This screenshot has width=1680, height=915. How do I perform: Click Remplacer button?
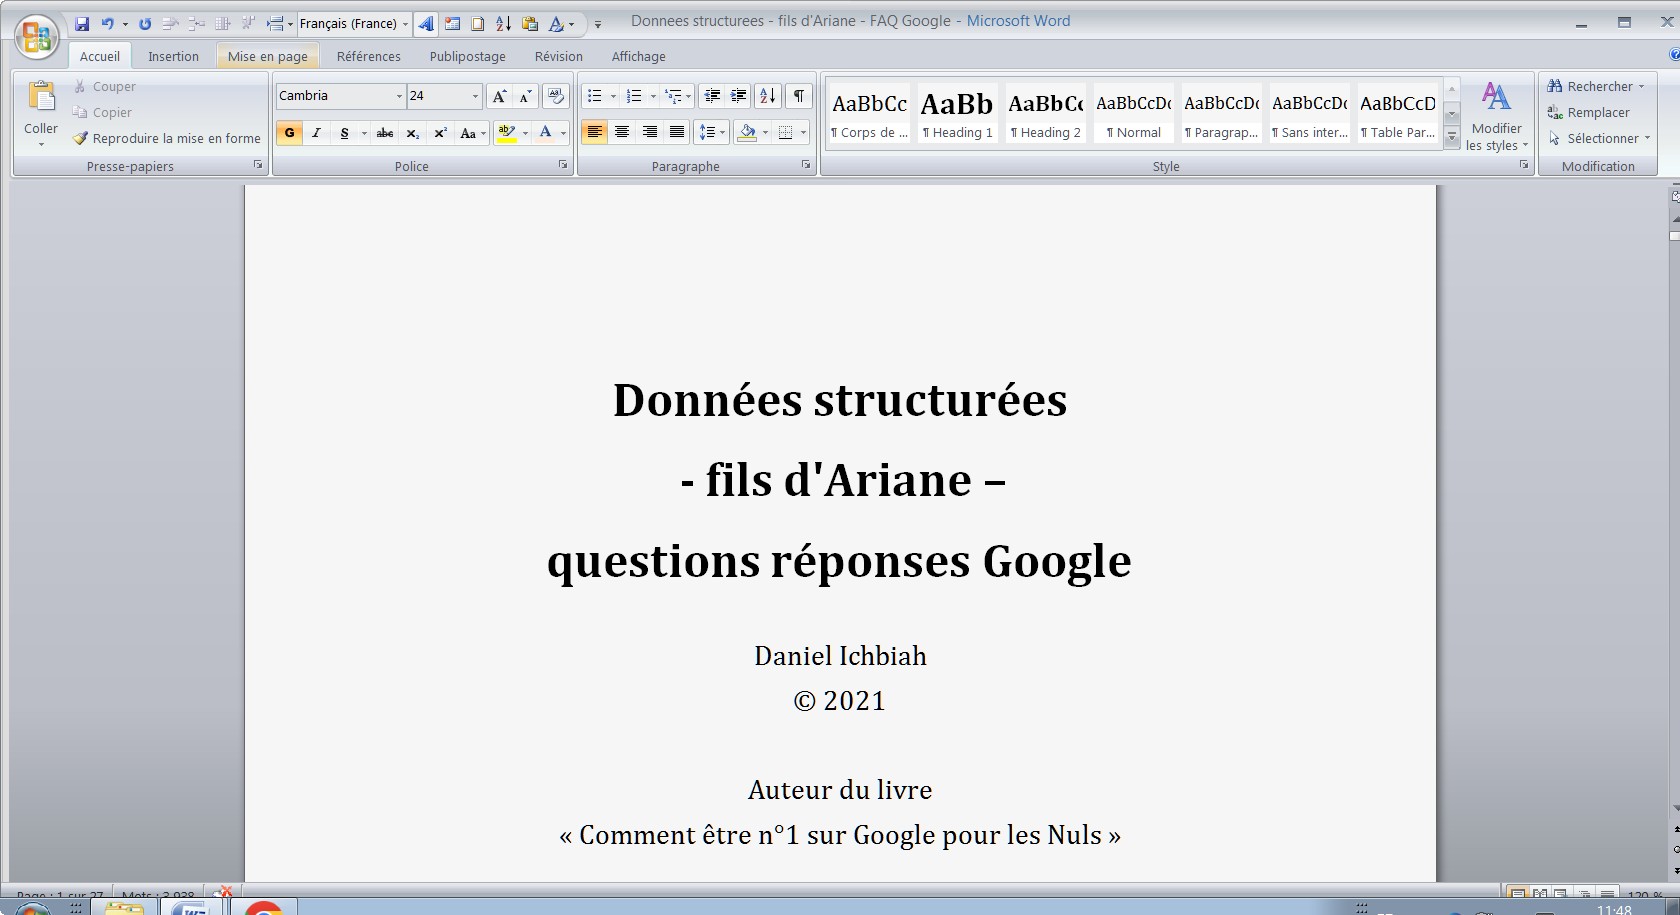tap(1589, 113)
